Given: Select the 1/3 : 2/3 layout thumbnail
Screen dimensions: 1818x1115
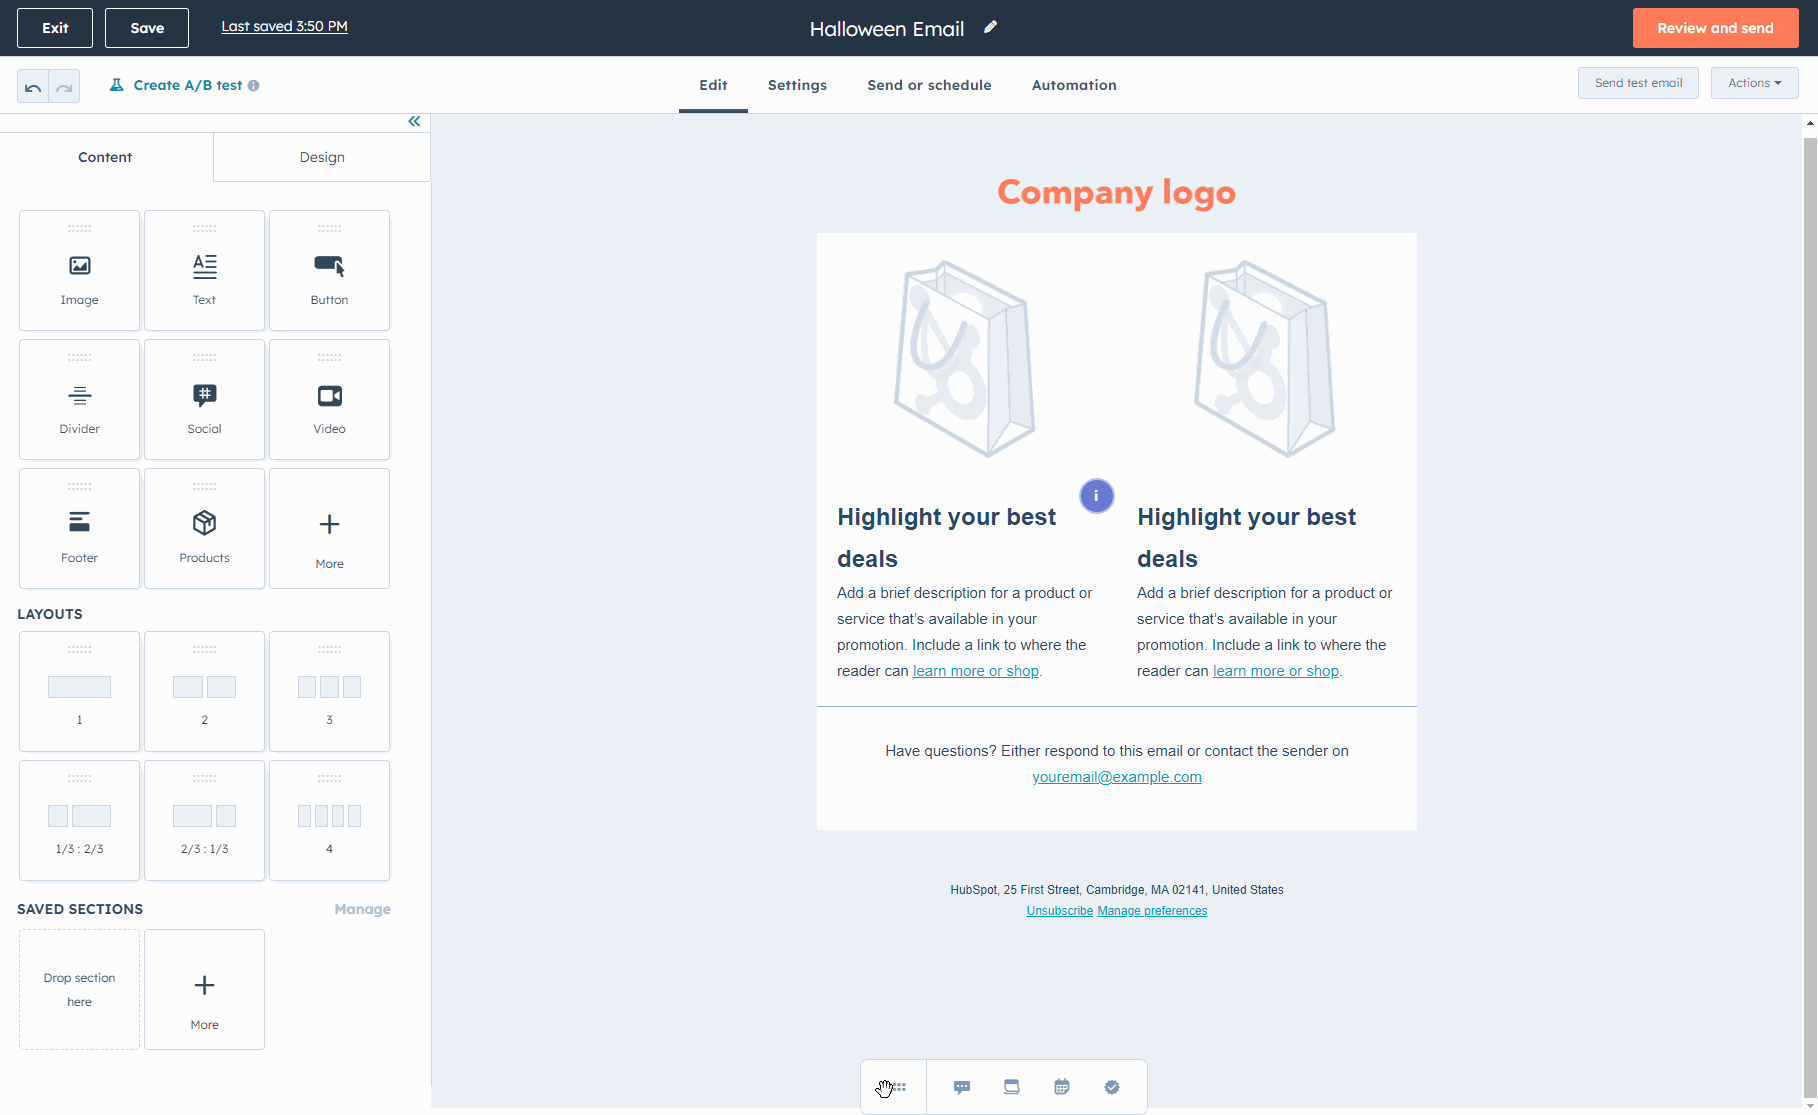Looking at the screenshot, I should pos(79,820).
